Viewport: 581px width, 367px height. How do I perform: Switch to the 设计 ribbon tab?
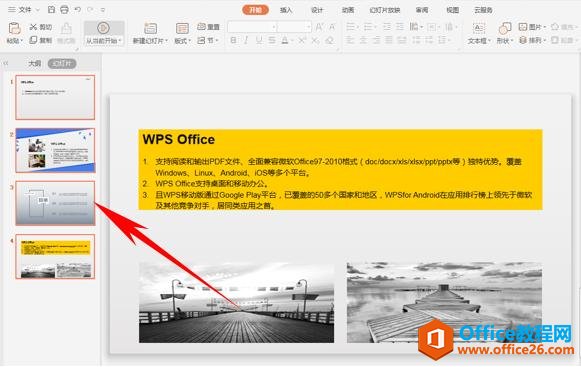[x=317, y=10]
